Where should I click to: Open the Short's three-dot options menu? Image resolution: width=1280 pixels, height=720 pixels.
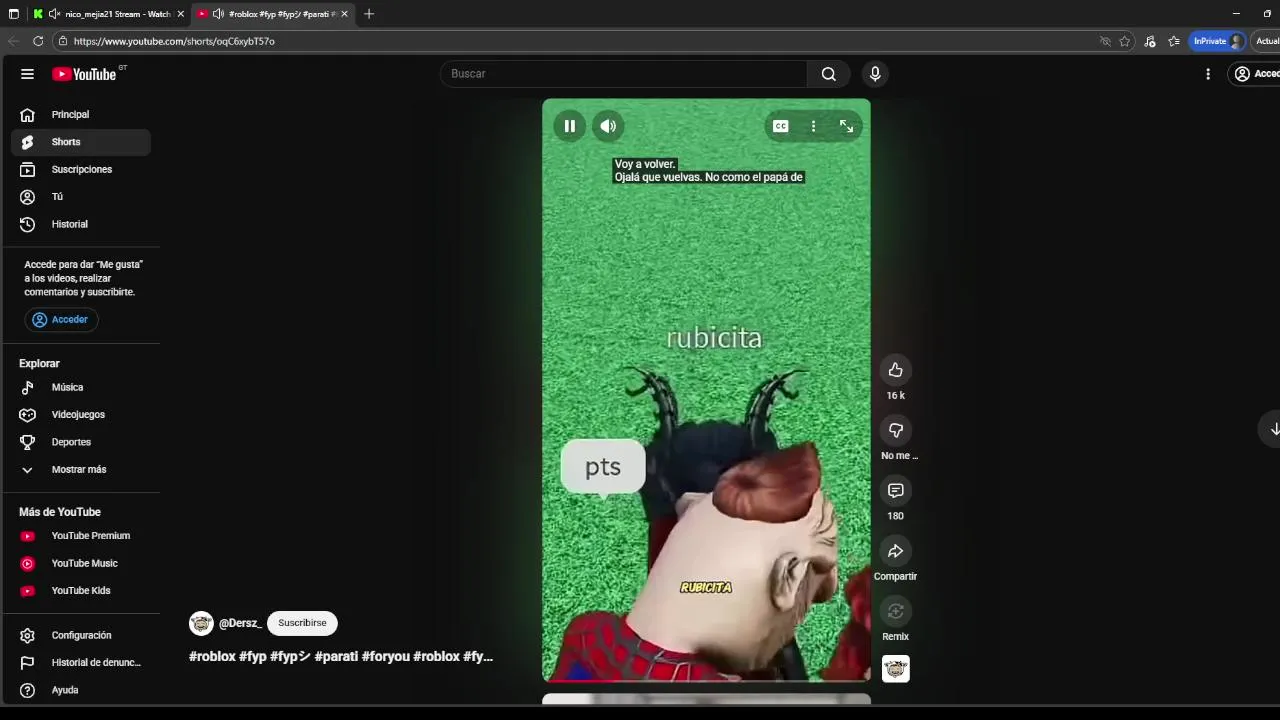point(813,126)
